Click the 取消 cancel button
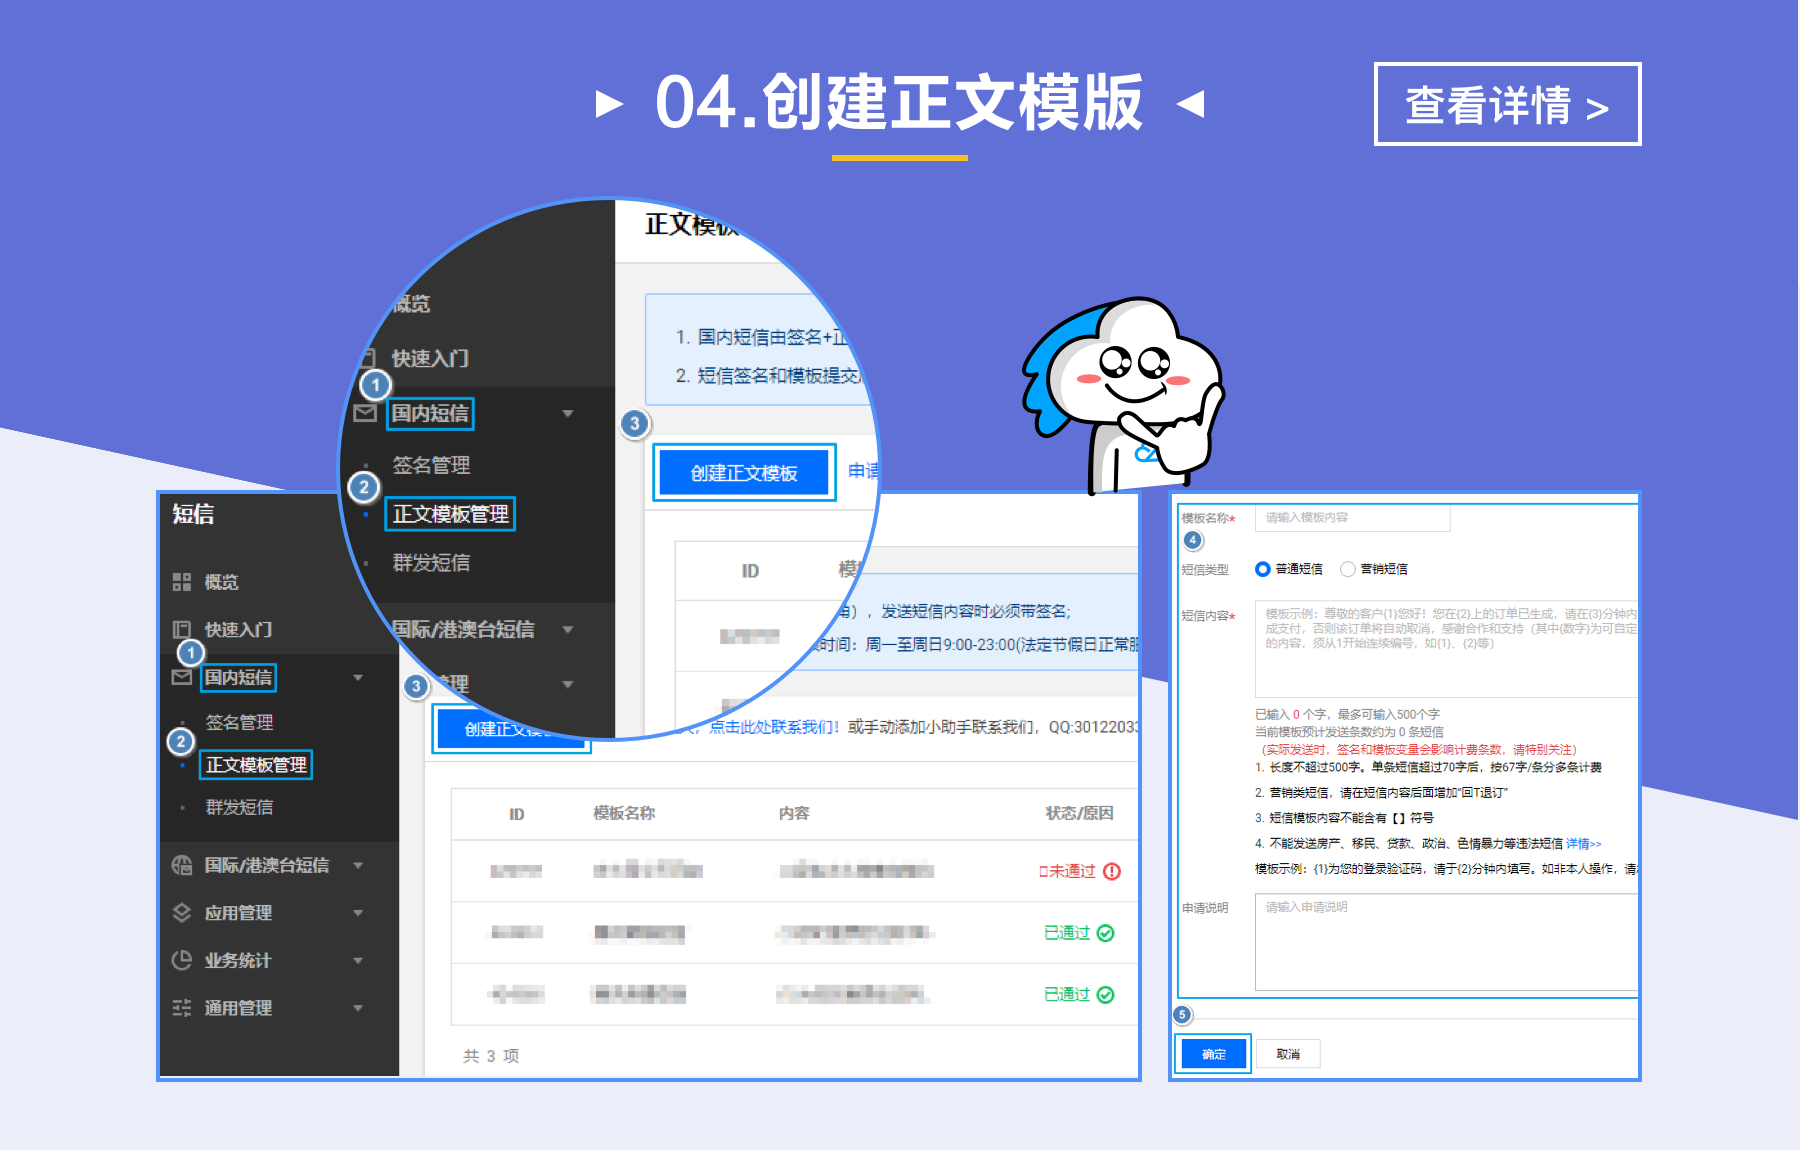 coord(1288,1054)
